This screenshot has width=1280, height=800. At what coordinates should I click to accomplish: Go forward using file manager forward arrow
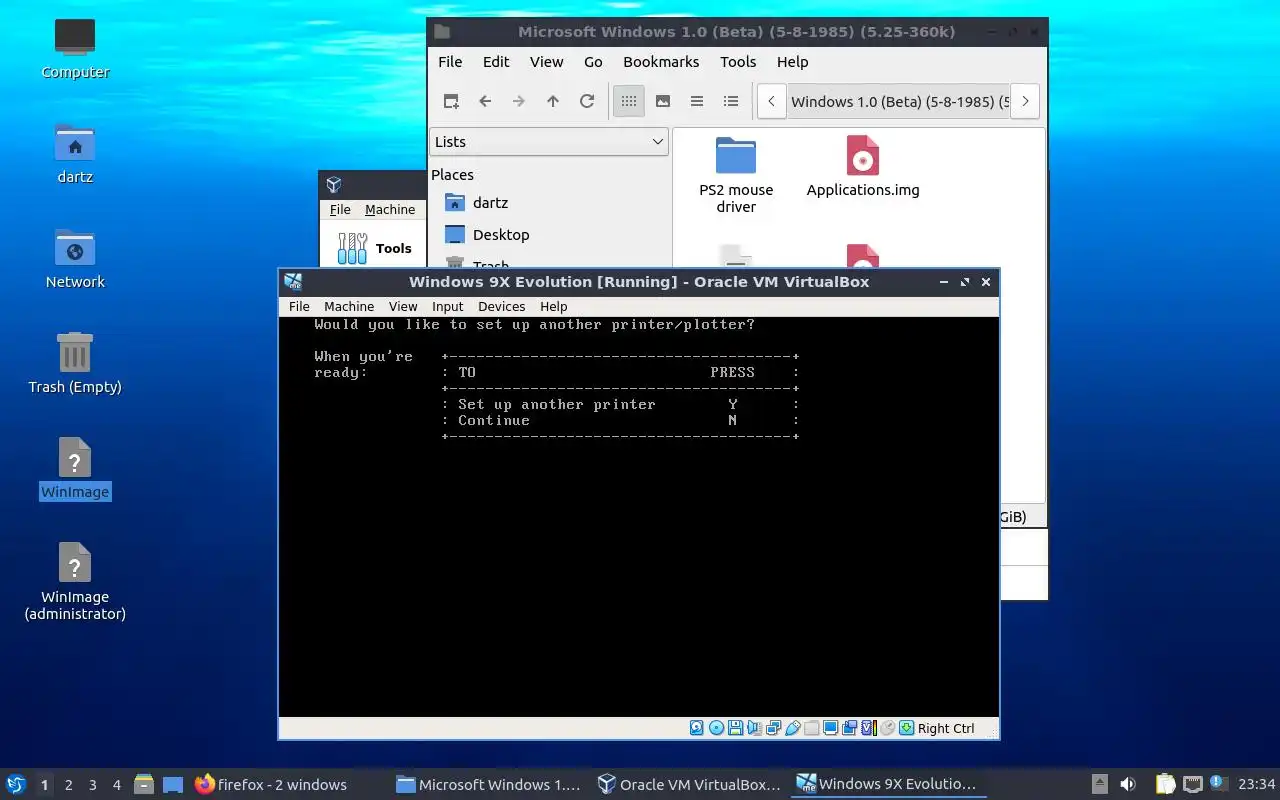tap(519, 101)
